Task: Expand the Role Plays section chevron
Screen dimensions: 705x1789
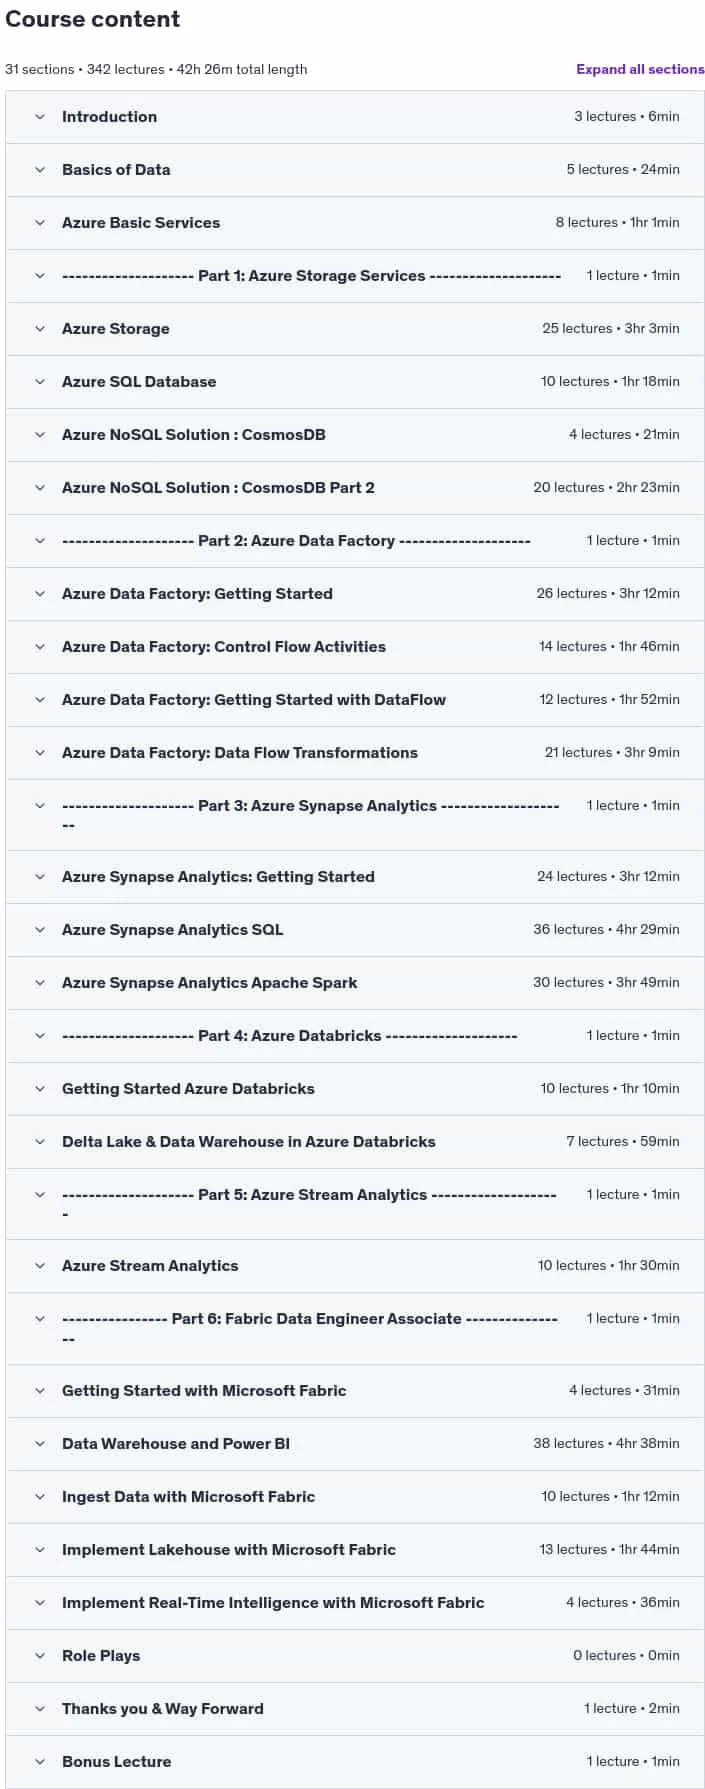Action: coord(40,1656)
